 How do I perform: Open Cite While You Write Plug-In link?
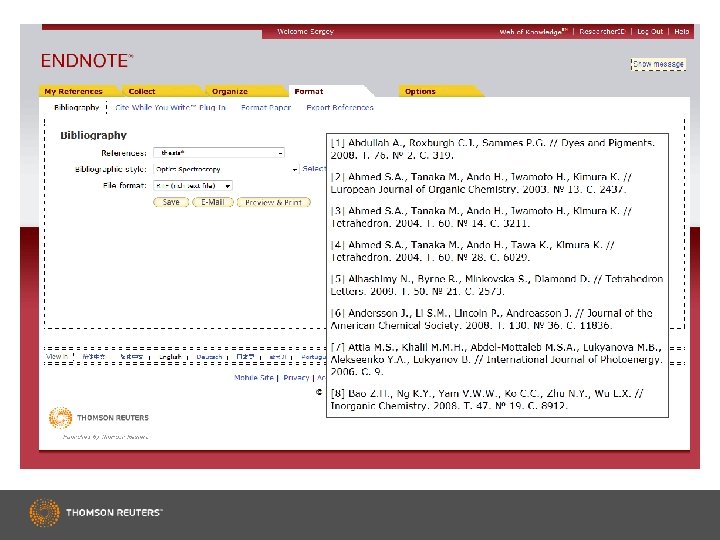(x=170, y=107)
